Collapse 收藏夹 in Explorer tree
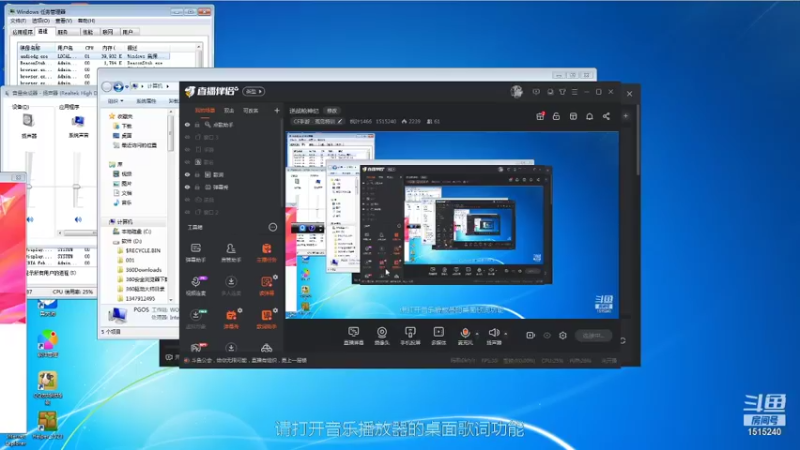Screen dimensions: 800x450 123,116
